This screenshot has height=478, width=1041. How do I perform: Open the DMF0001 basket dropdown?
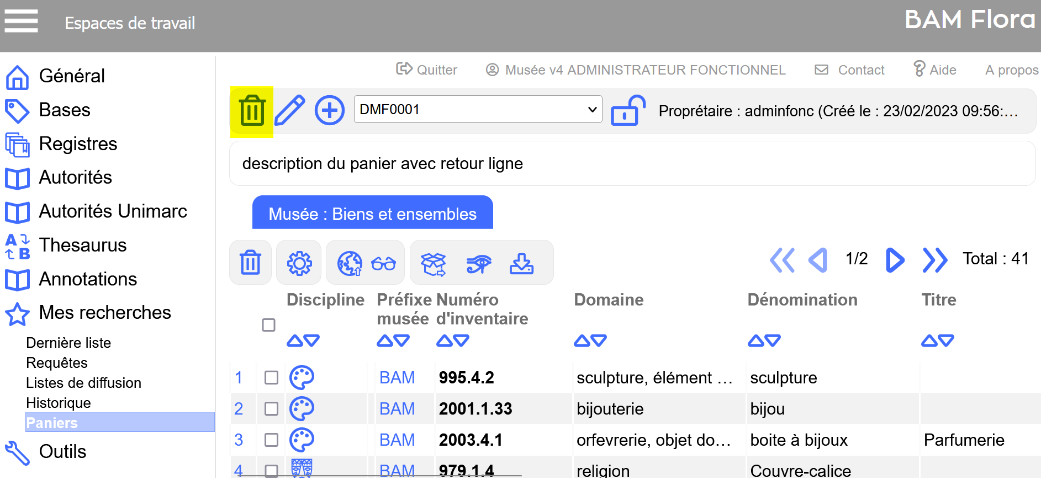coord(478,110)
